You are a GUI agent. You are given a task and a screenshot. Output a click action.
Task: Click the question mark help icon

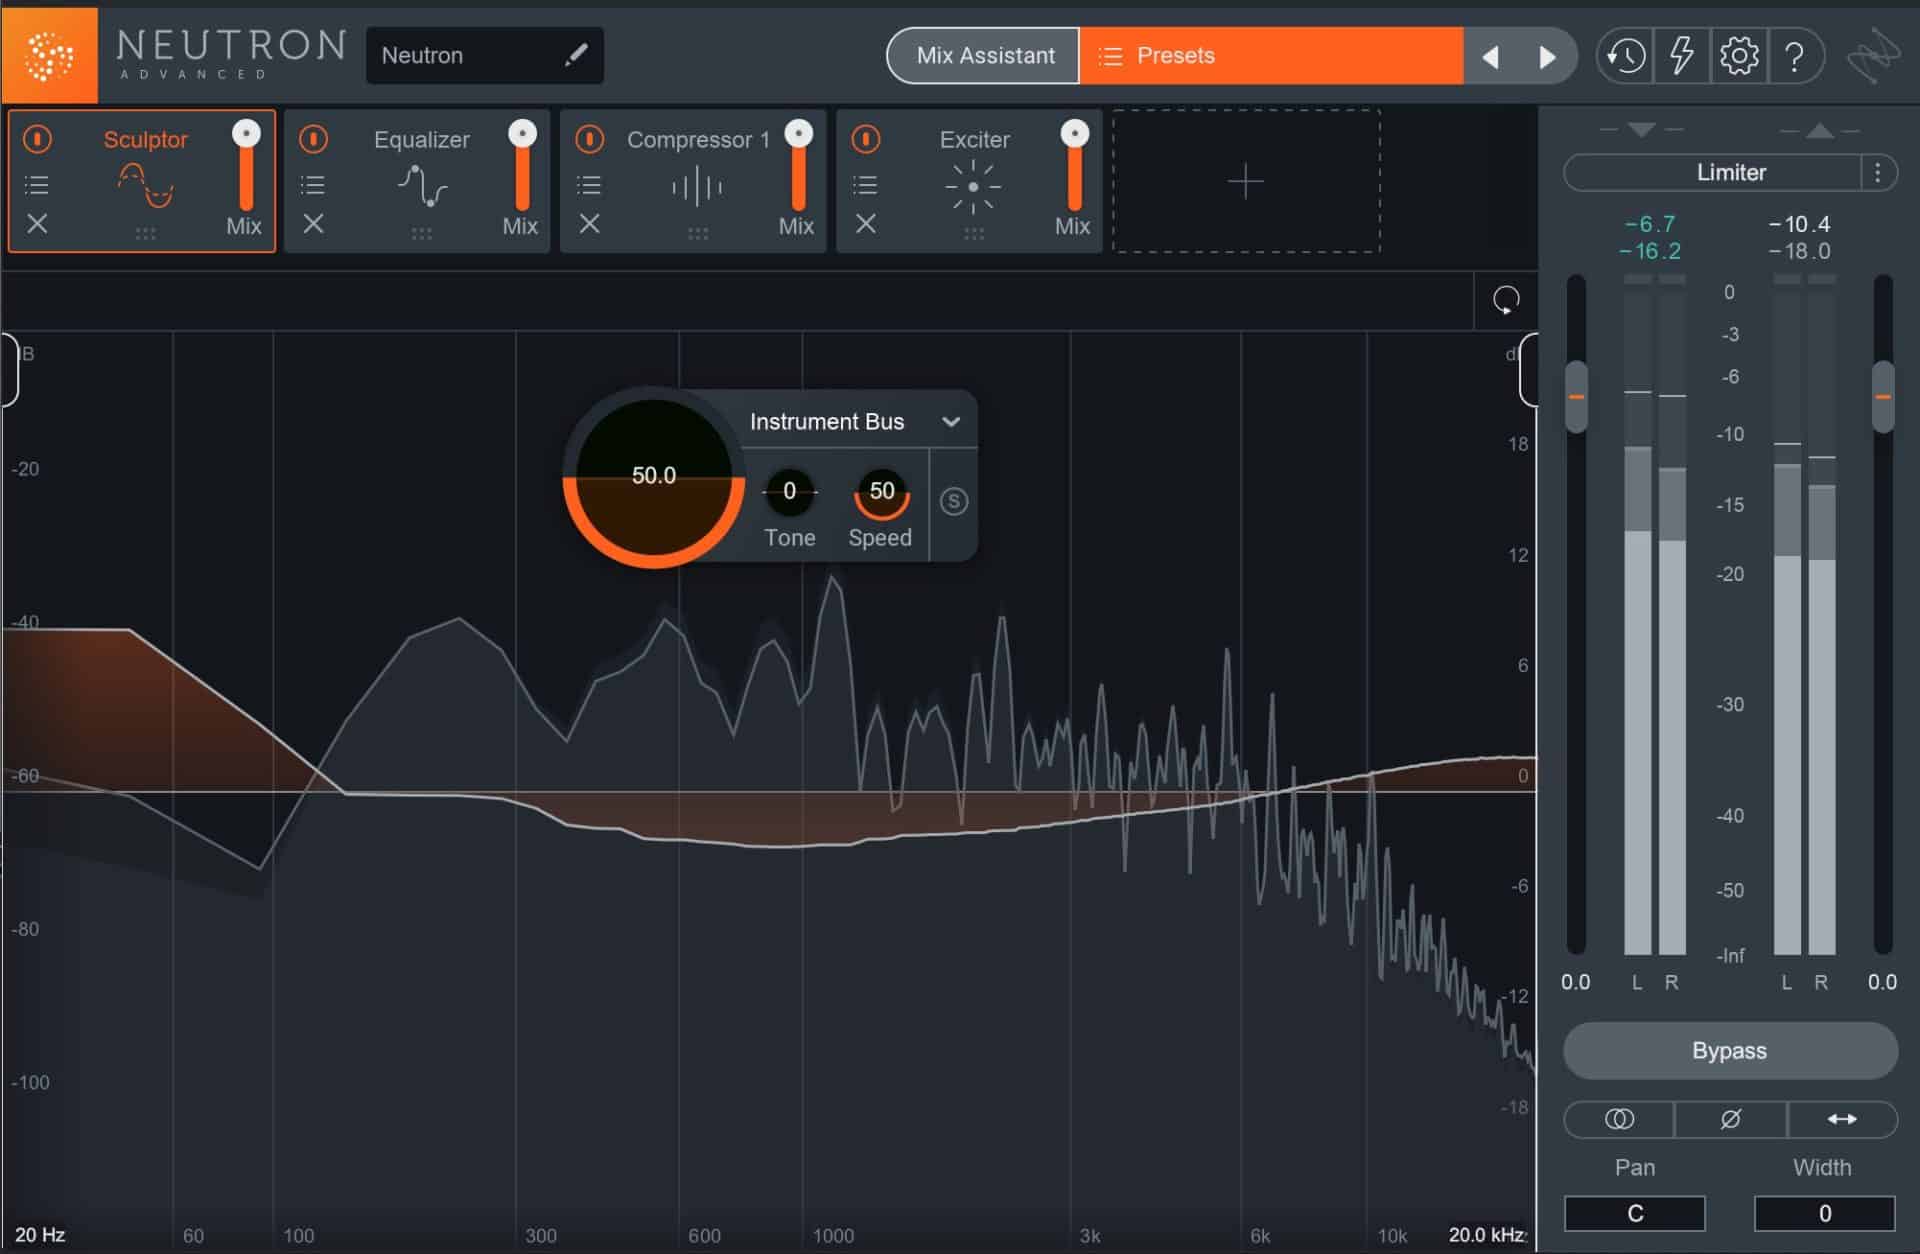1797,56
